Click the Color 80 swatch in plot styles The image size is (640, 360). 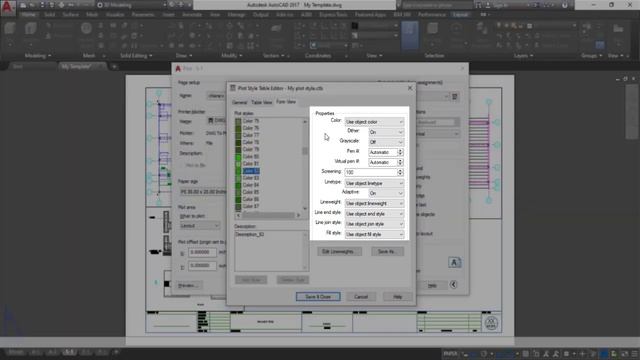pos(238,157)
